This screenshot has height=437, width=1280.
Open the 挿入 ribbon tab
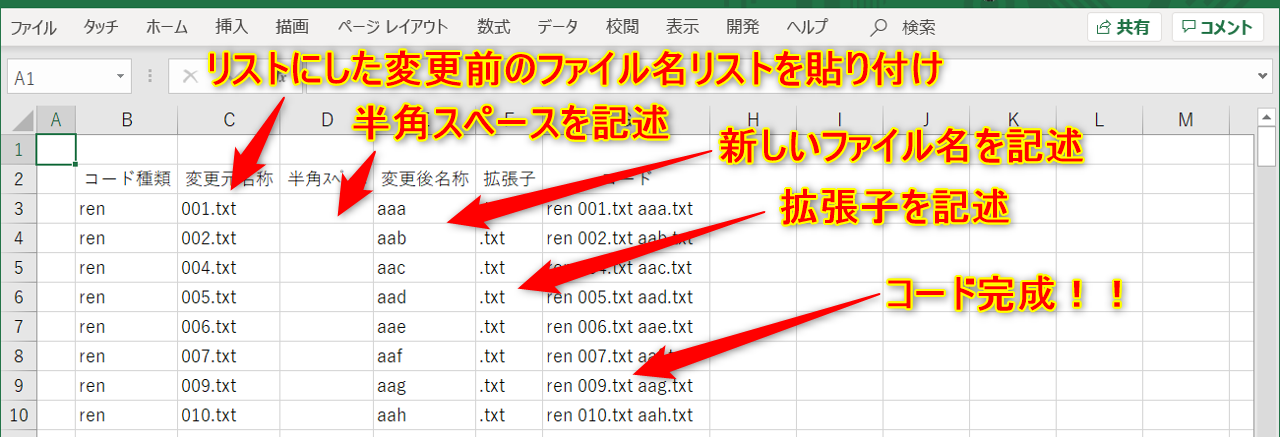(x=231, y=27)
